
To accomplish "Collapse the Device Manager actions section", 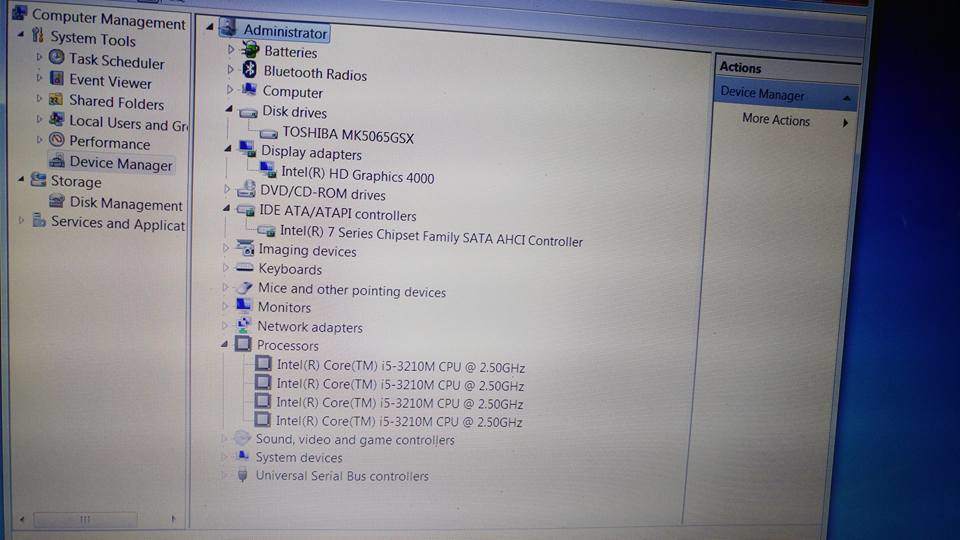I will tap(846, 98).
